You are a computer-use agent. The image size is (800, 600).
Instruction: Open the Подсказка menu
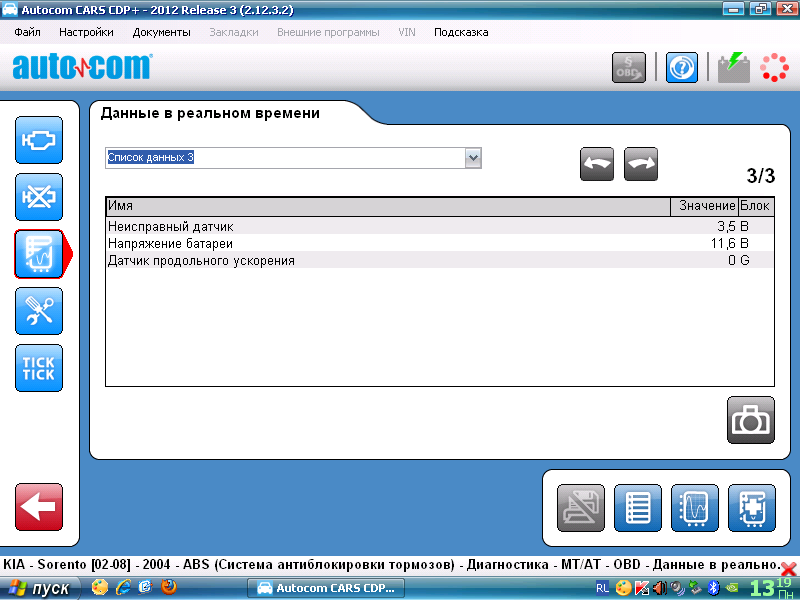click(x=461, y=32)
